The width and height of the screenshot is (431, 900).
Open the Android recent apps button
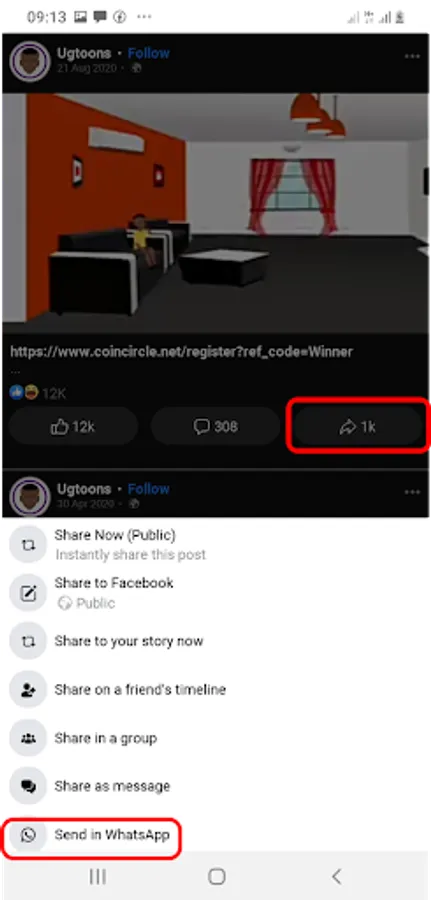(x=98, y=876)
